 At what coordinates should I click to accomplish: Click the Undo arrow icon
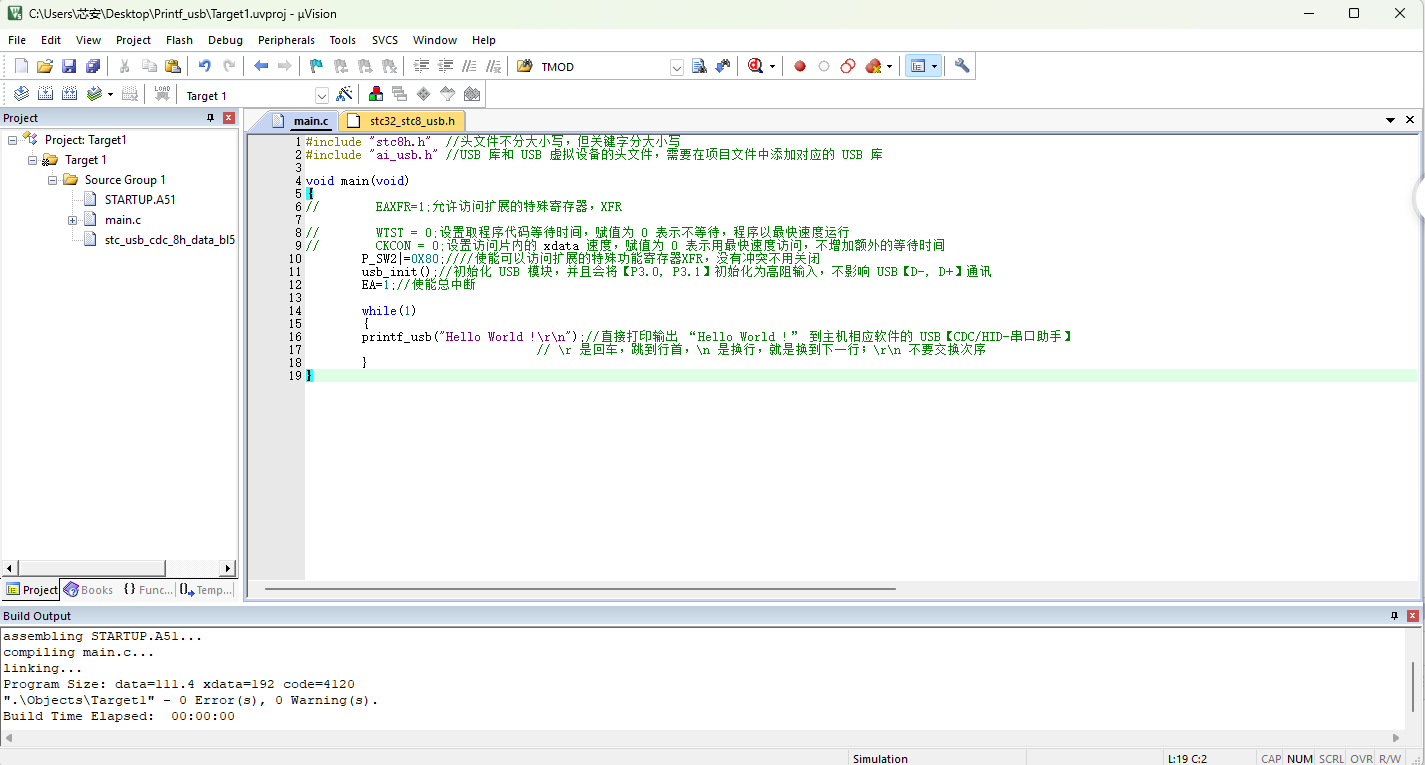(x=205, y=66)
